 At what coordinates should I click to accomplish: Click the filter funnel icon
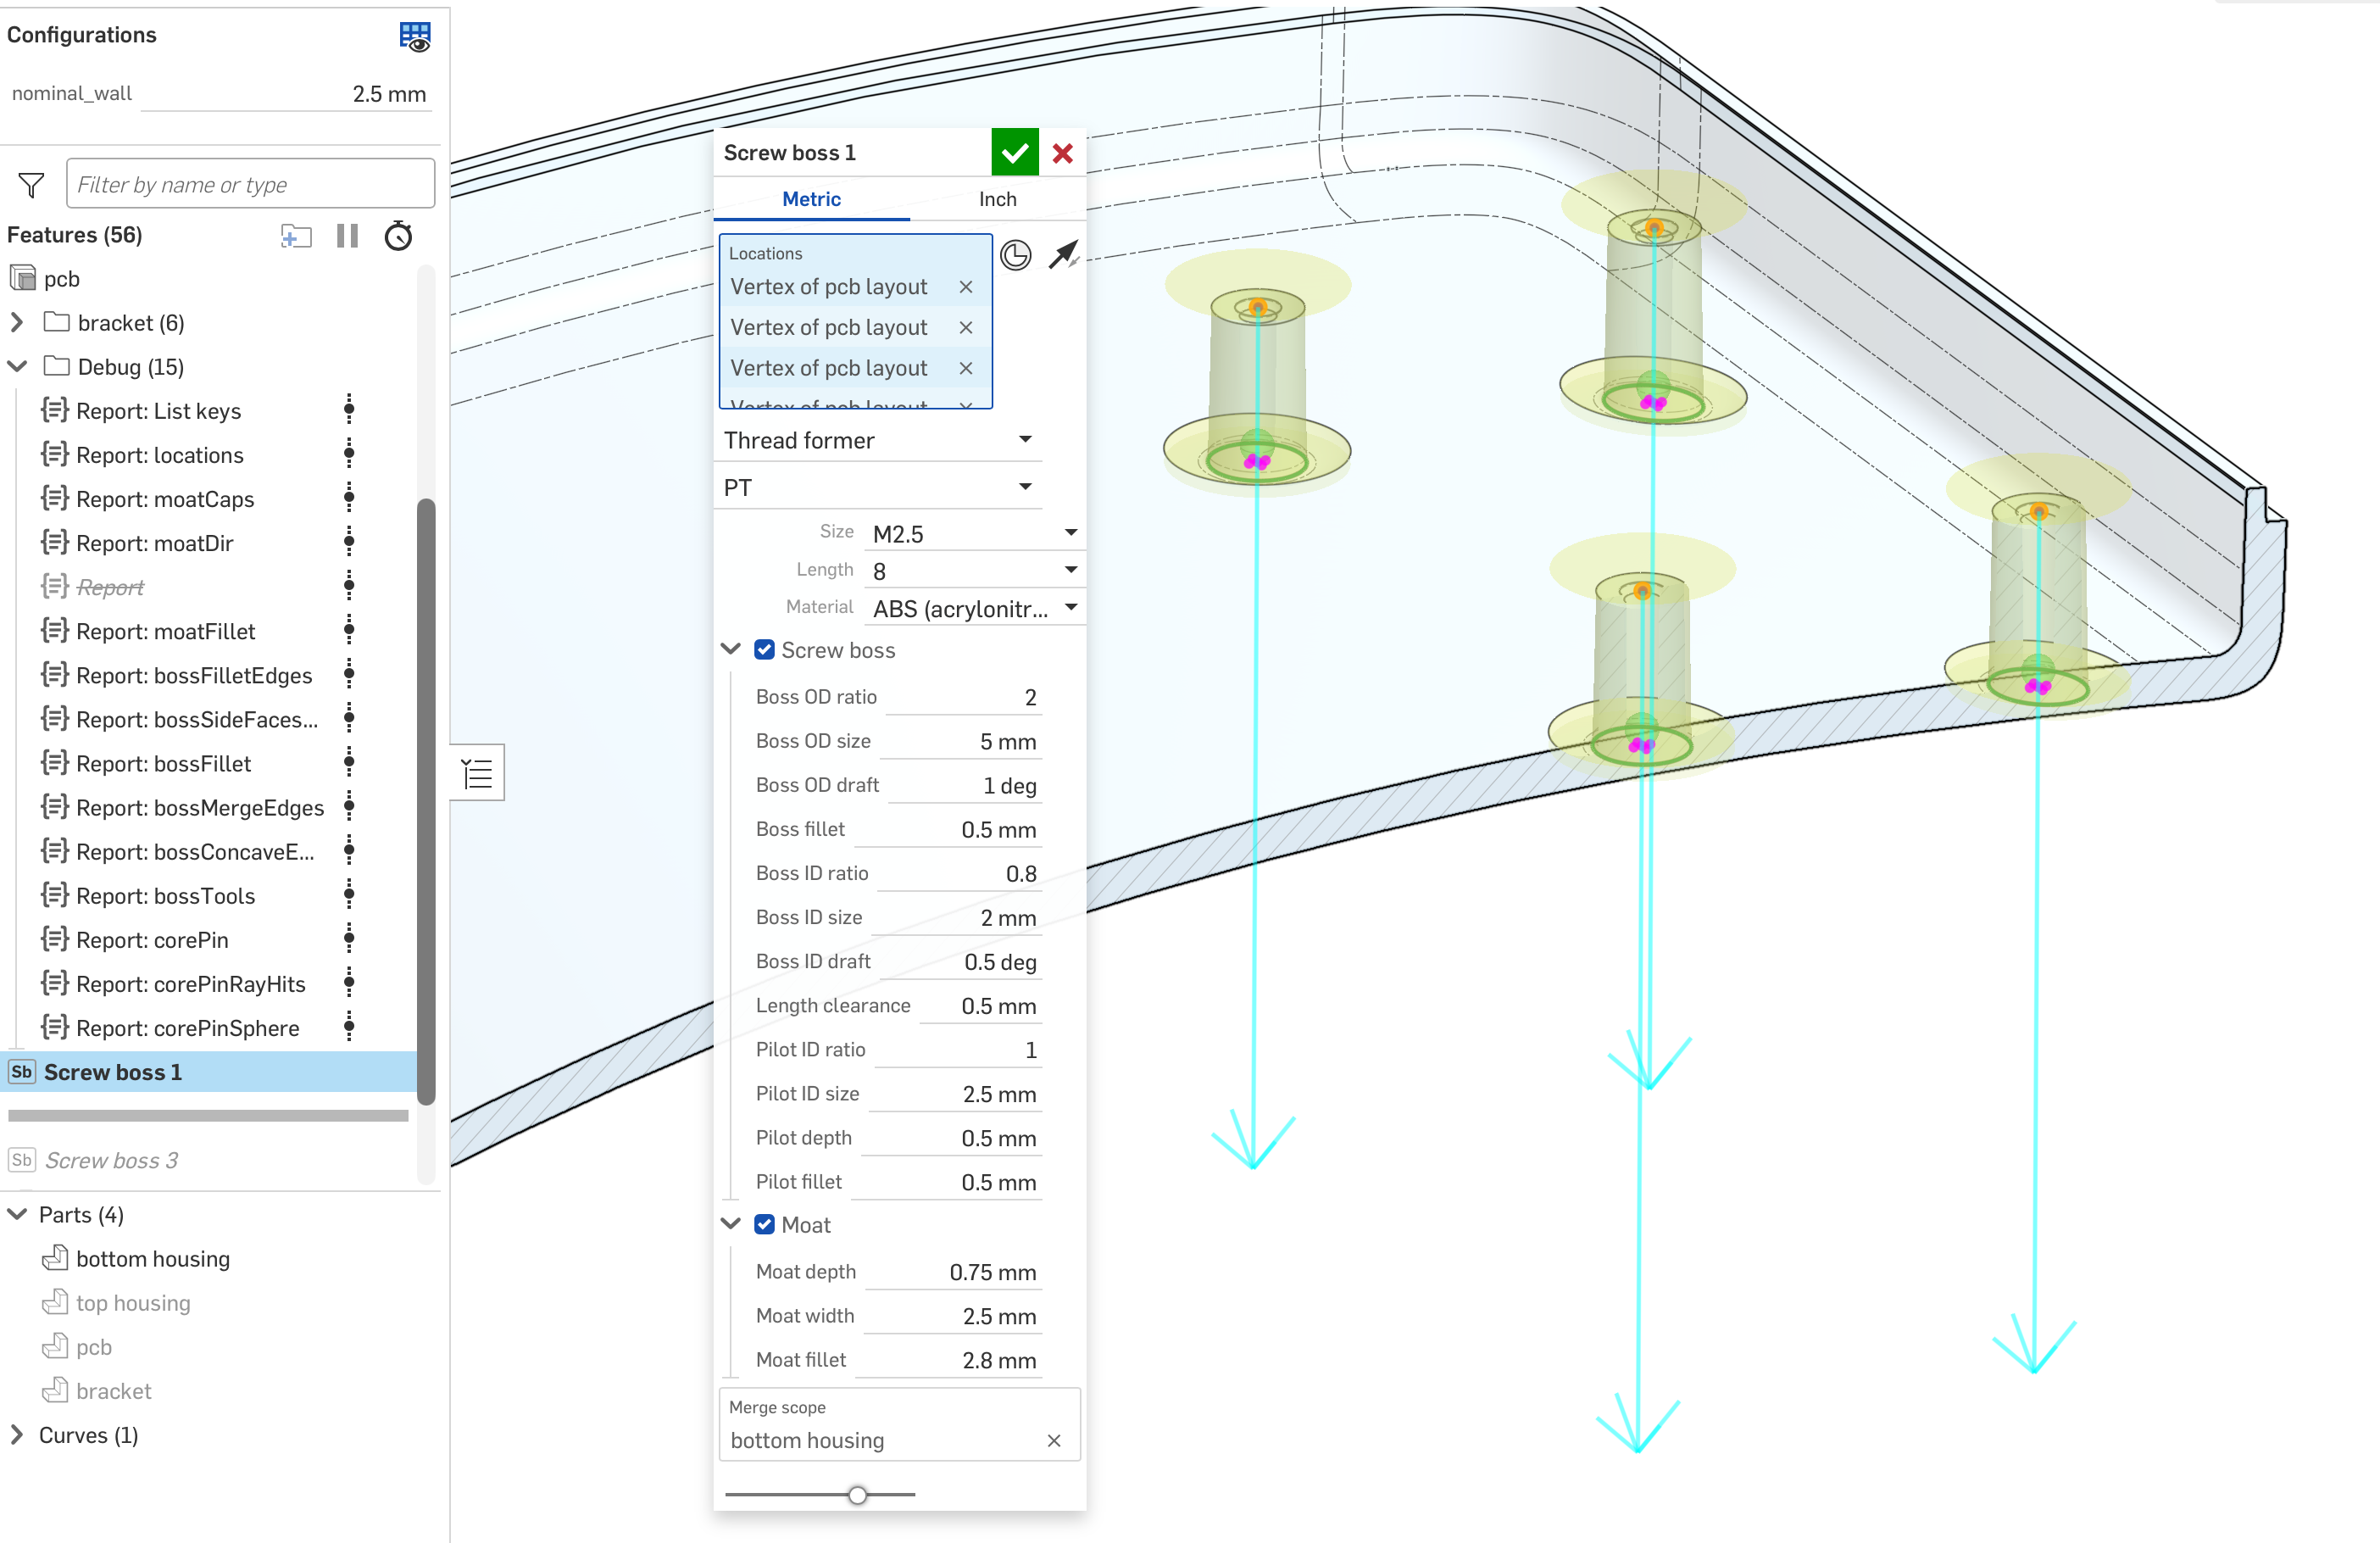click(x=31, y=185)
